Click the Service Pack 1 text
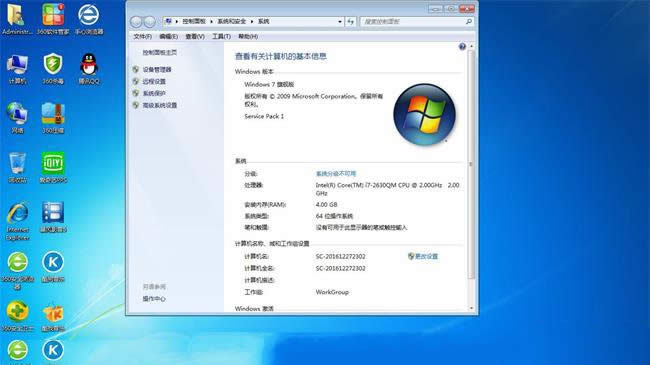 pyautogui.click(x=264, y=117)
